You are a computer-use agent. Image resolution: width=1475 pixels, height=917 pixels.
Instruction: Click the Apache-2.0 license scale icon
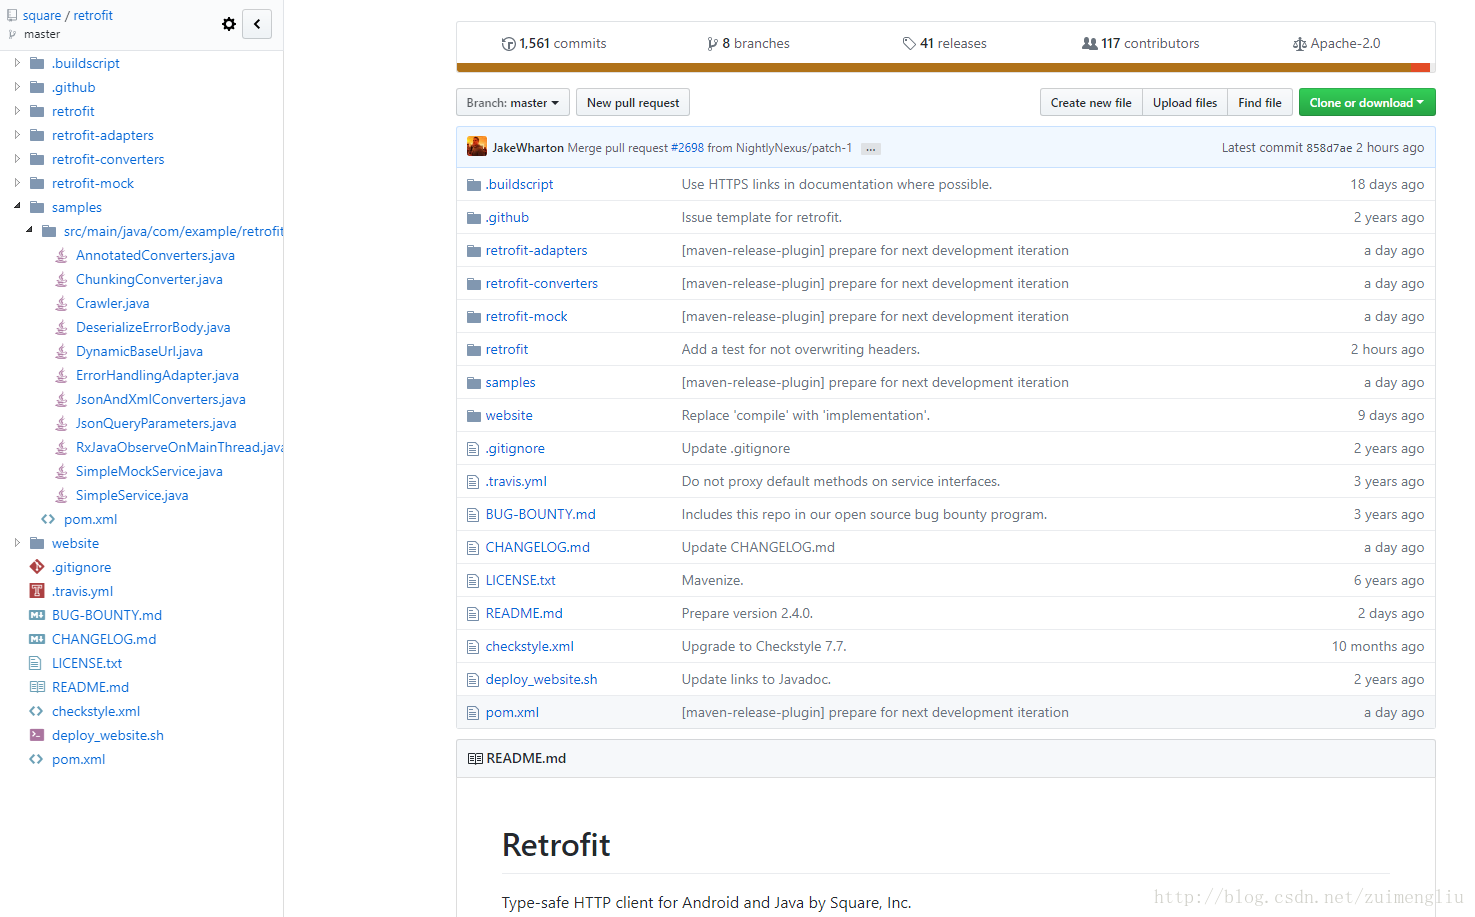click(1299, 44)
